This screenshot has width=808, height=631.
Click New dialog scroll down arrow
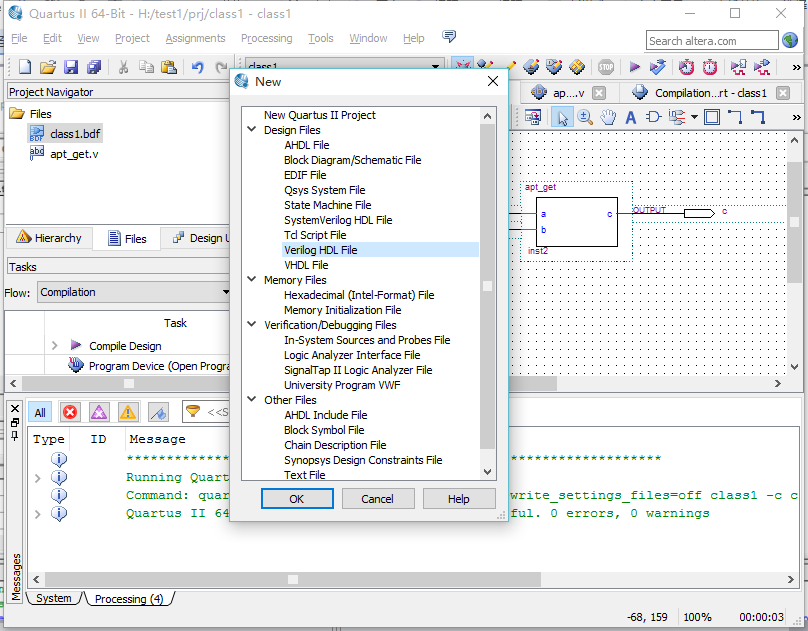pos(487,471)
